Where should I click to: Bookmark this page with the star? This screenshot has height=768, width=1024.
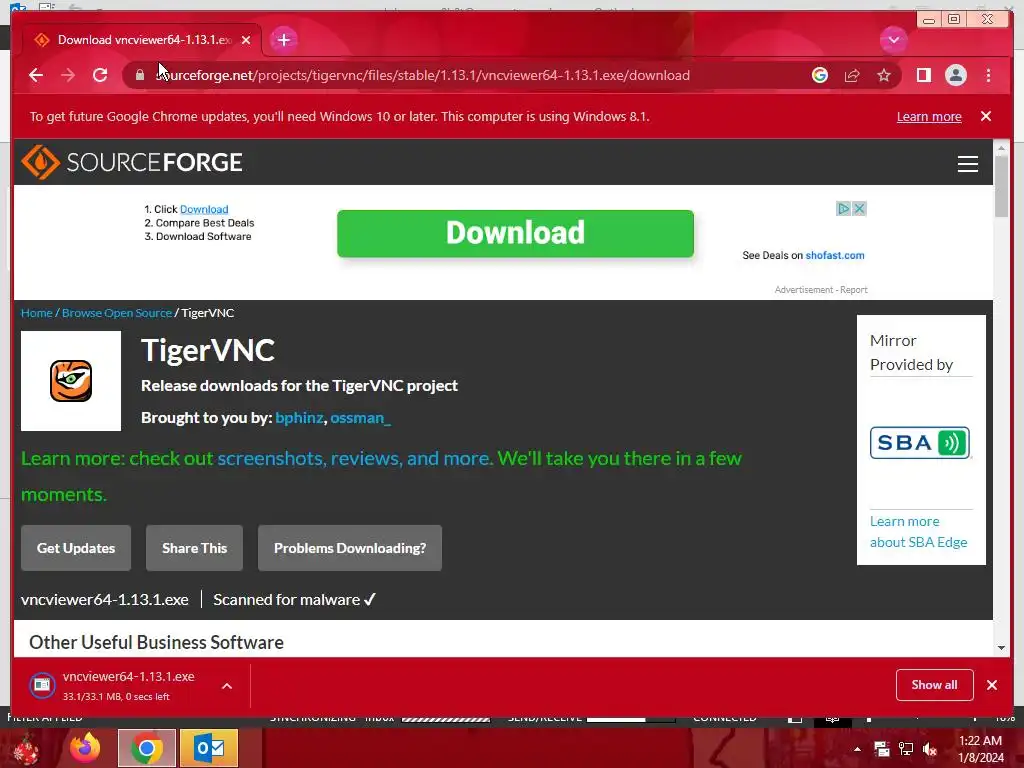coord(884,75)
